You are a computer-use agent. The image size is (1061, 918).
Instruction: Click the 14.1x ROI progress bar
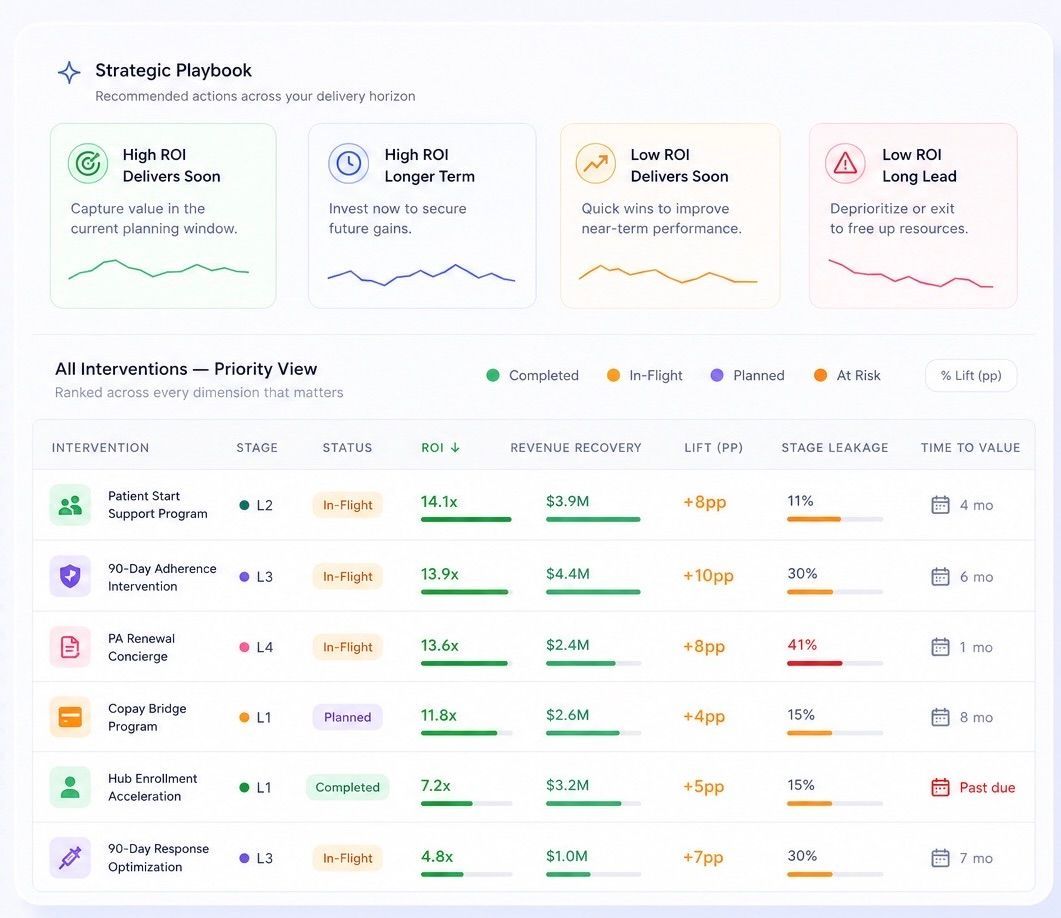[466, 520]
